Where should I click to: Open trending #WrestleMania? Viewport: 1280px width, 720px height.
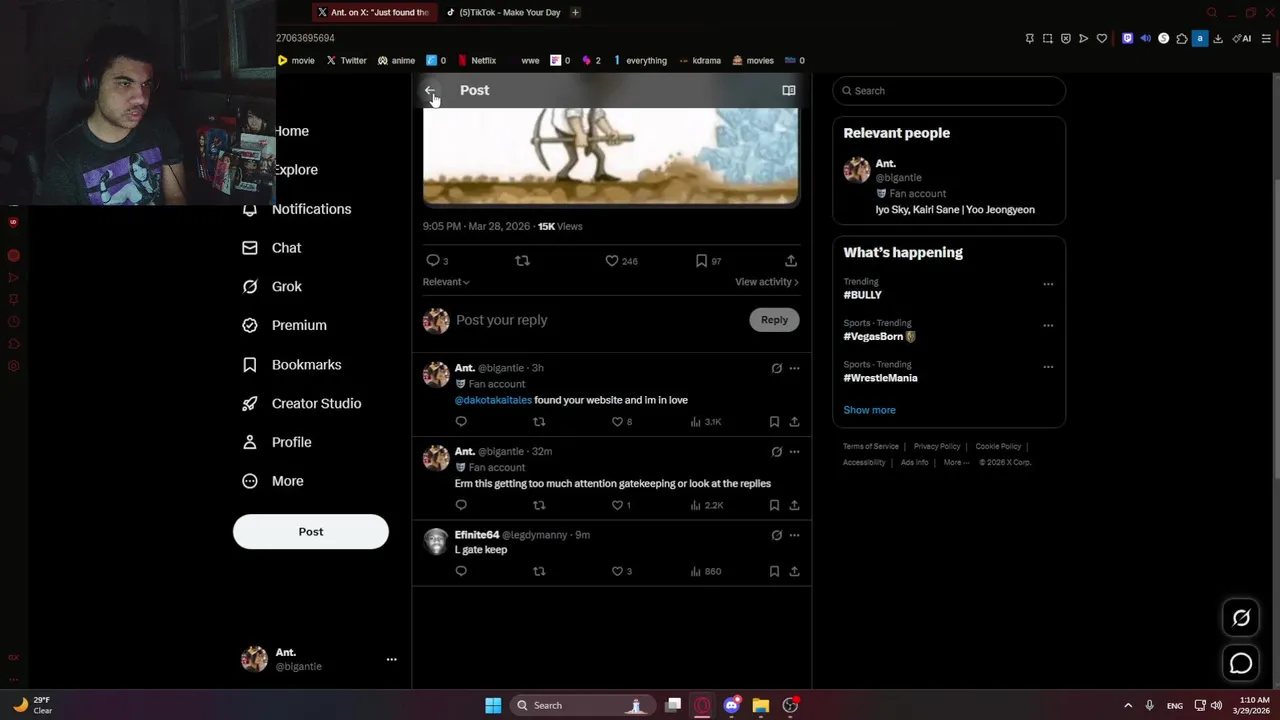[880, 378]
